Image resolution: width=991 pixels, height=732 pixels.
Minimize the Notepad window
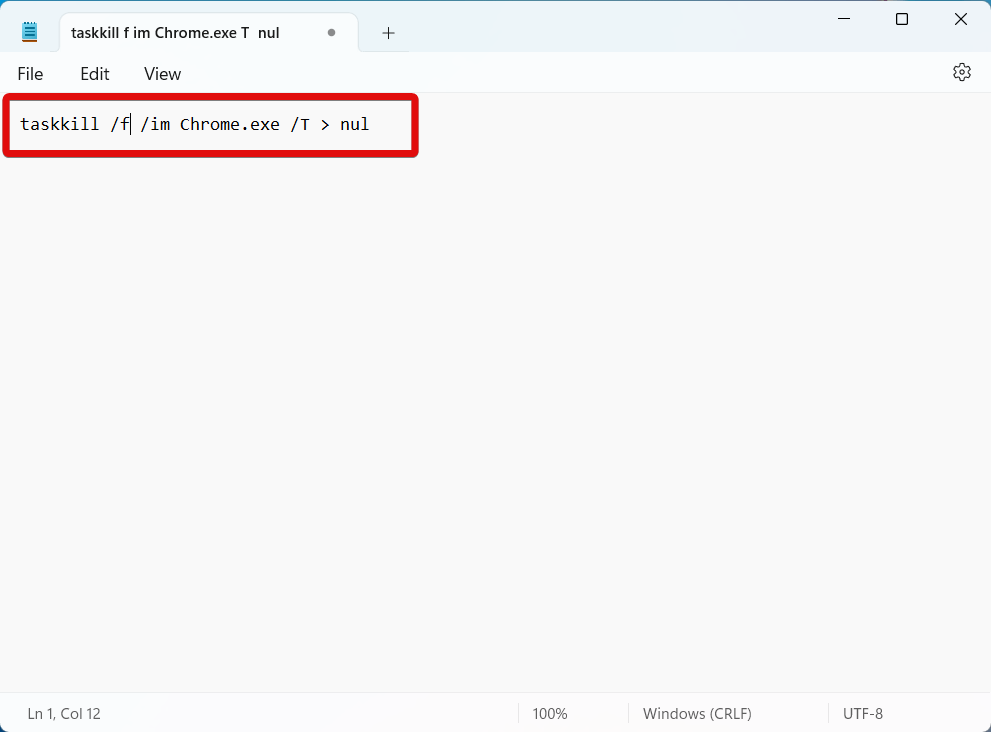point(844,19)
